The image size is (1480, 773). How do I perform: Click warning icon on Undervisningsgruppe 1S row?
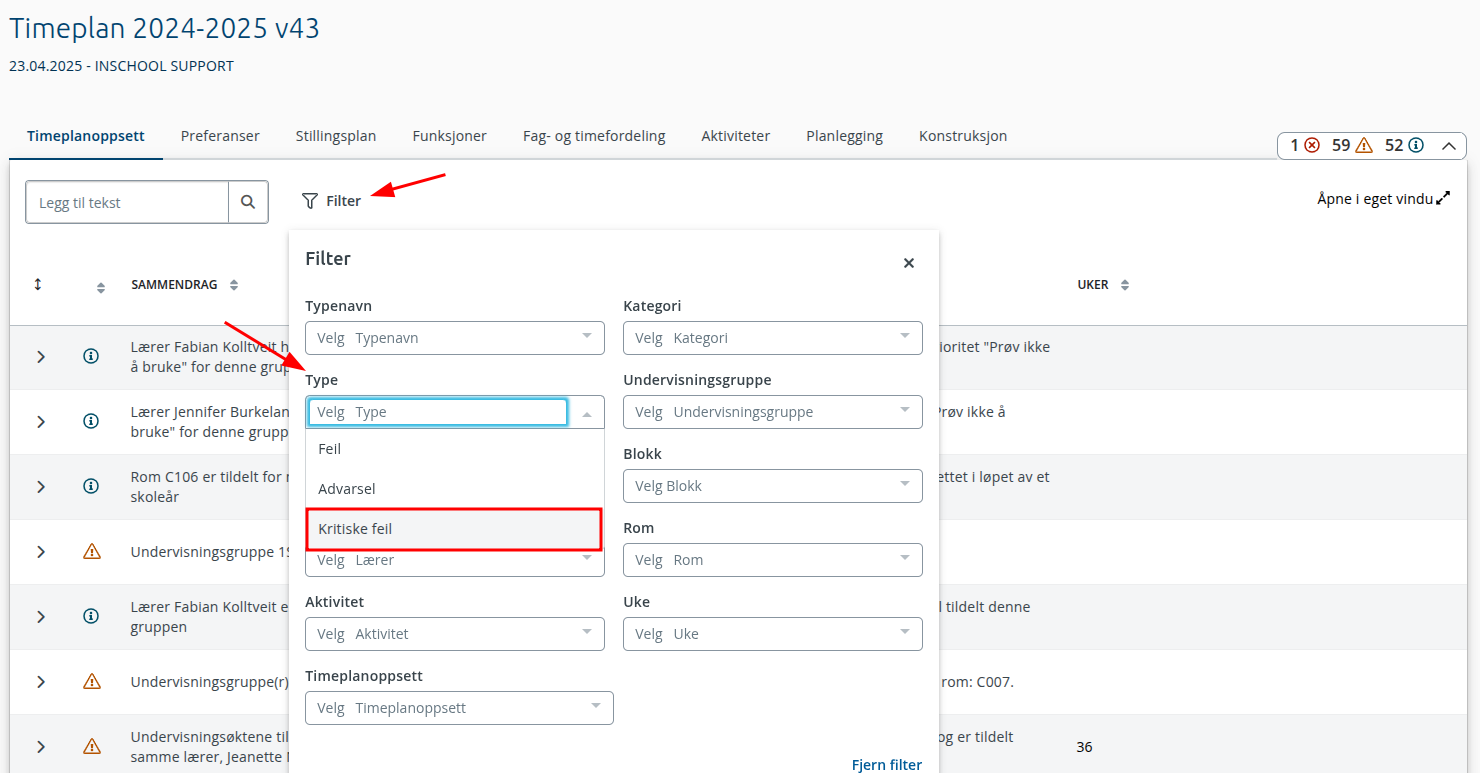tap(92, 551)
